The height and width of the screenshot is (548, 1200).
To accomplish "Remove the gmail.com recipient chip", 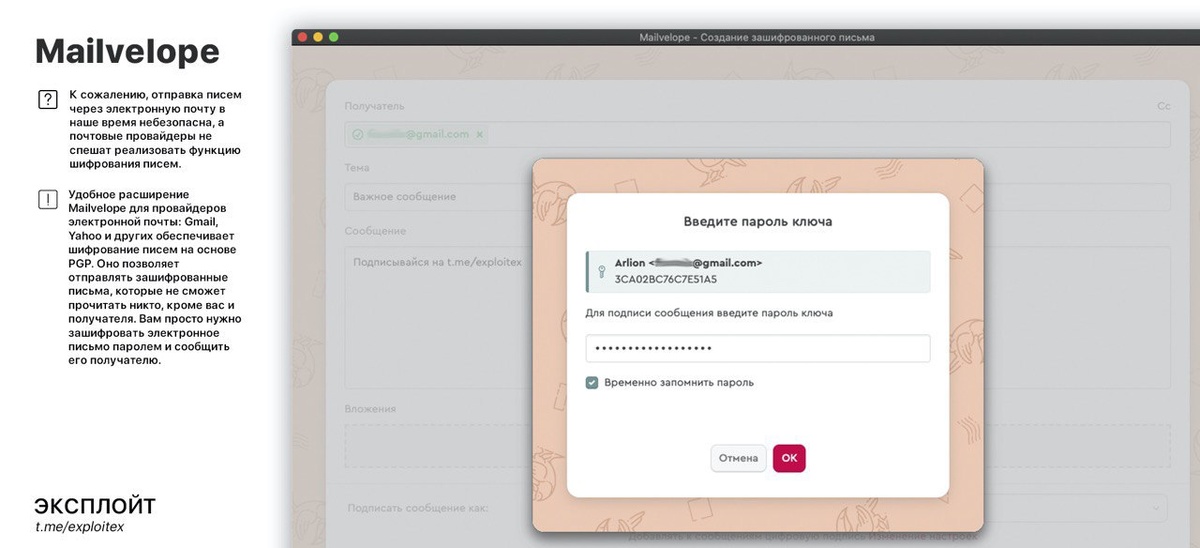I will click(479, 134).
